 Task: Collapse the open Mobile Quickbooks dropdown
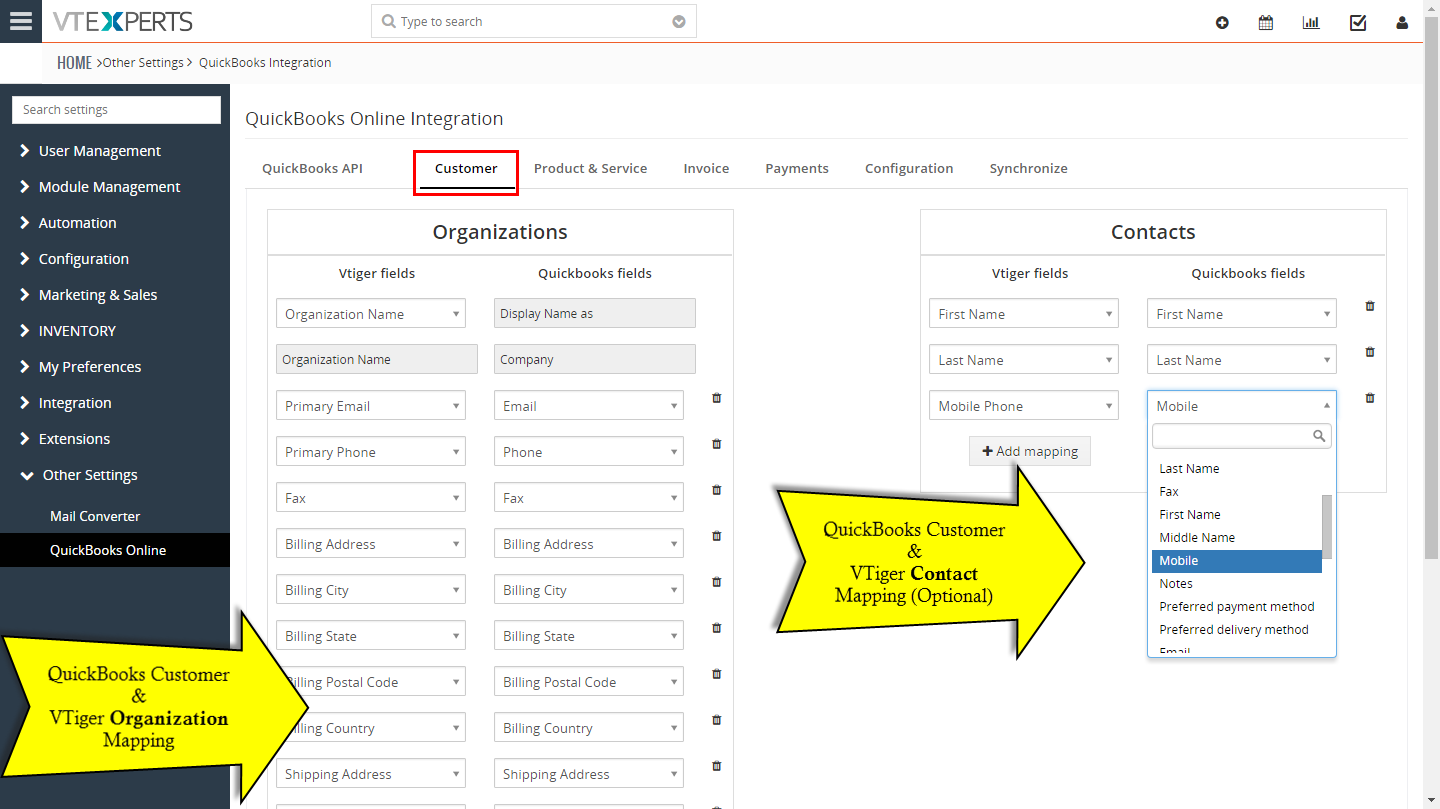tap(1242, 405)
